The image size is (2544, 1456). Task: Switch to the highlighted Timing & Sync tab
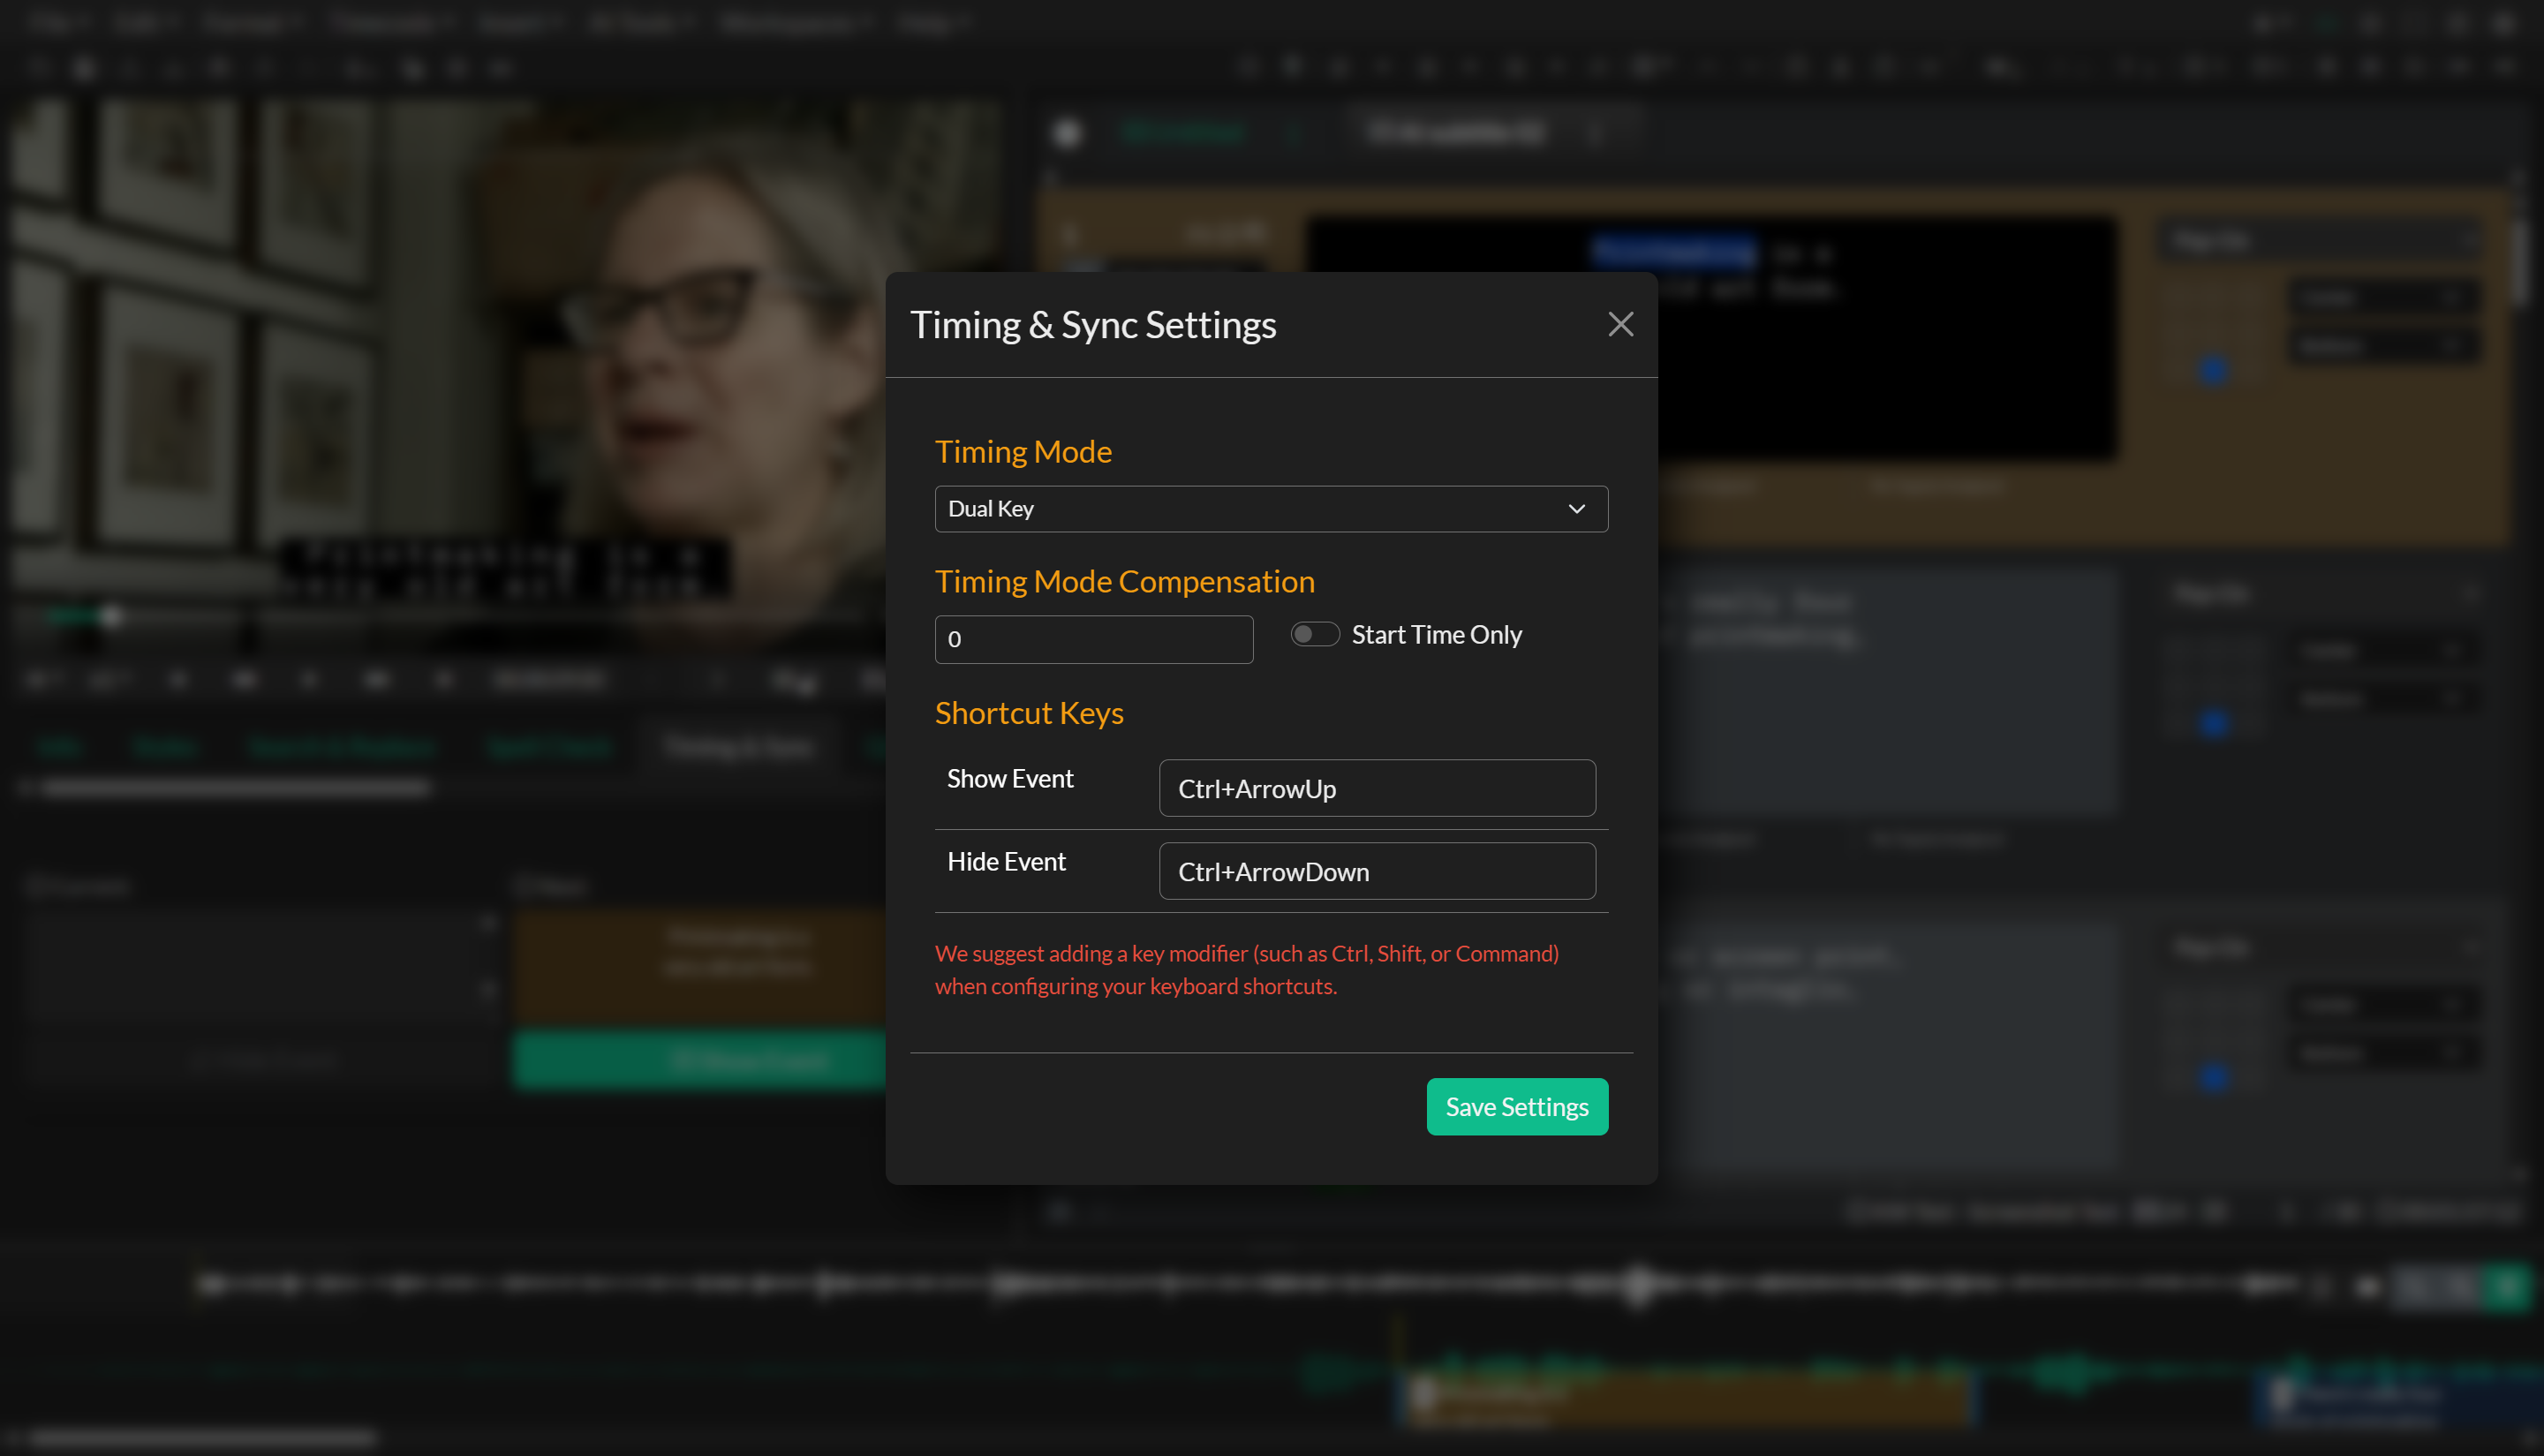(x=739, y=747)
